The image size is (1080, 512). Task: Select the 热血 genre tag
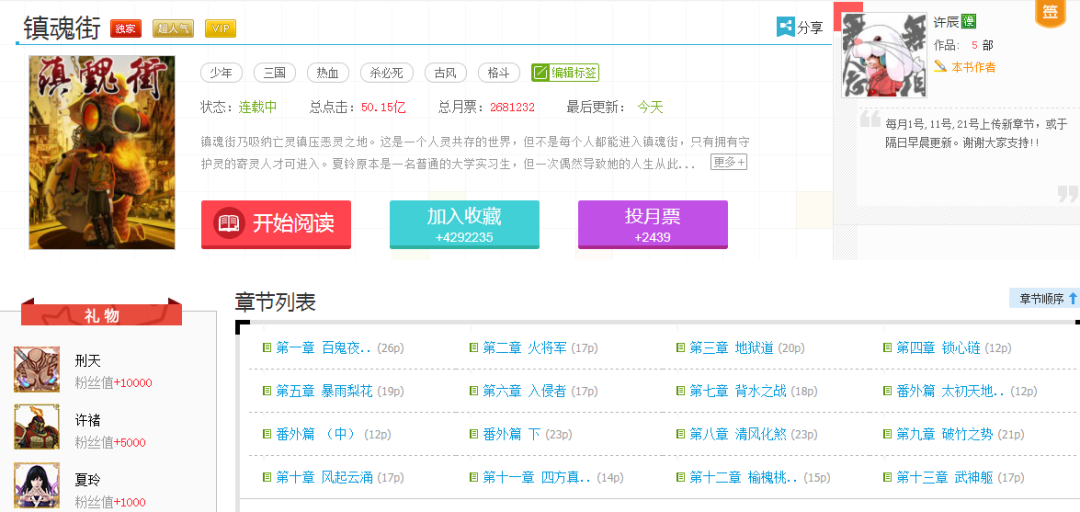tap(328, 72)
